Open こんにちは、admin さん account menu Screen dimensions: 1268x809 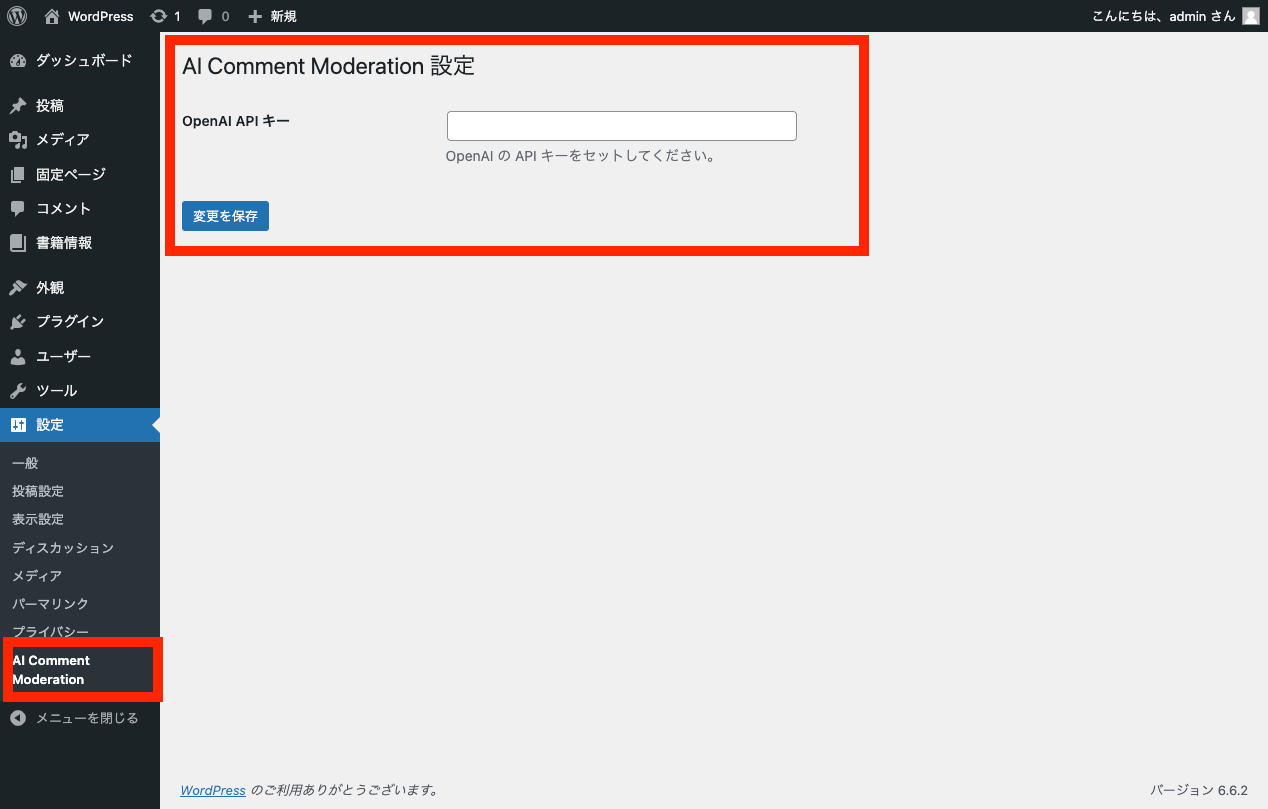1176,16
